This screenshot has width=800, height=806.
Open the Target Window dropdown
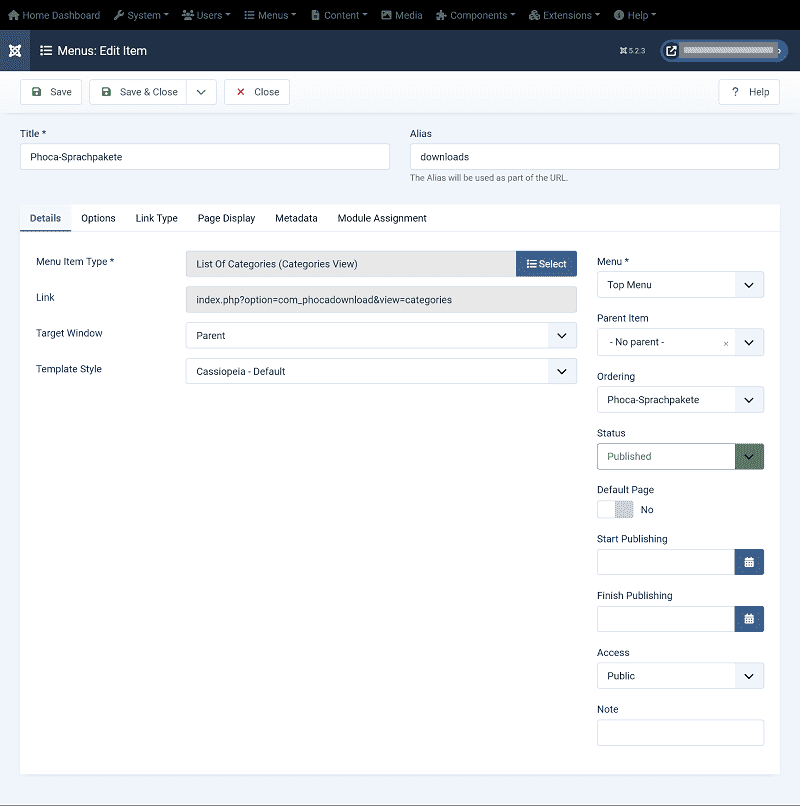point(381,336)
